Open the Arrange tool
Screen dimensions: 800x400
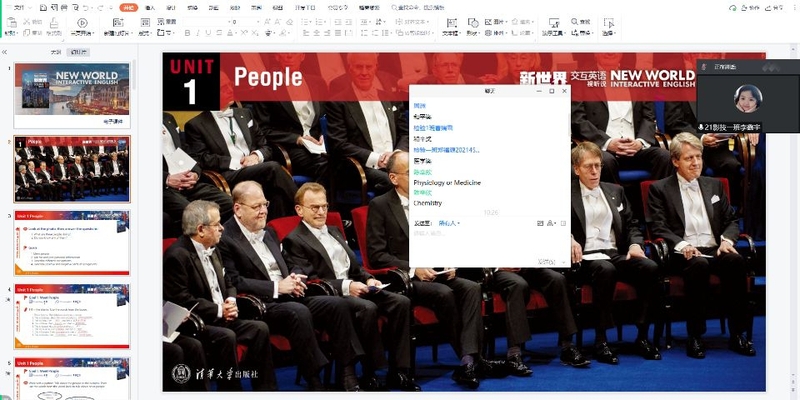[494, 33]
